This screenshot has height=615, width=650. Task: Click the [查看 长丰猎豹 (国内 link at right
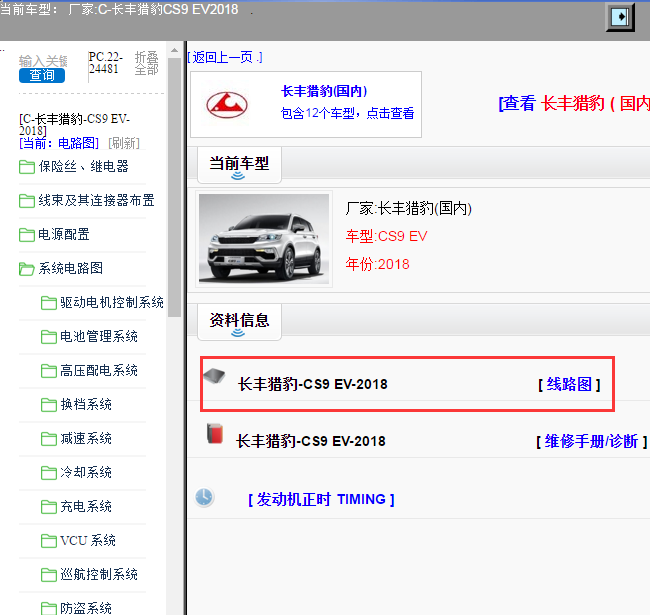pyautogui.click(x=574, y=104)
